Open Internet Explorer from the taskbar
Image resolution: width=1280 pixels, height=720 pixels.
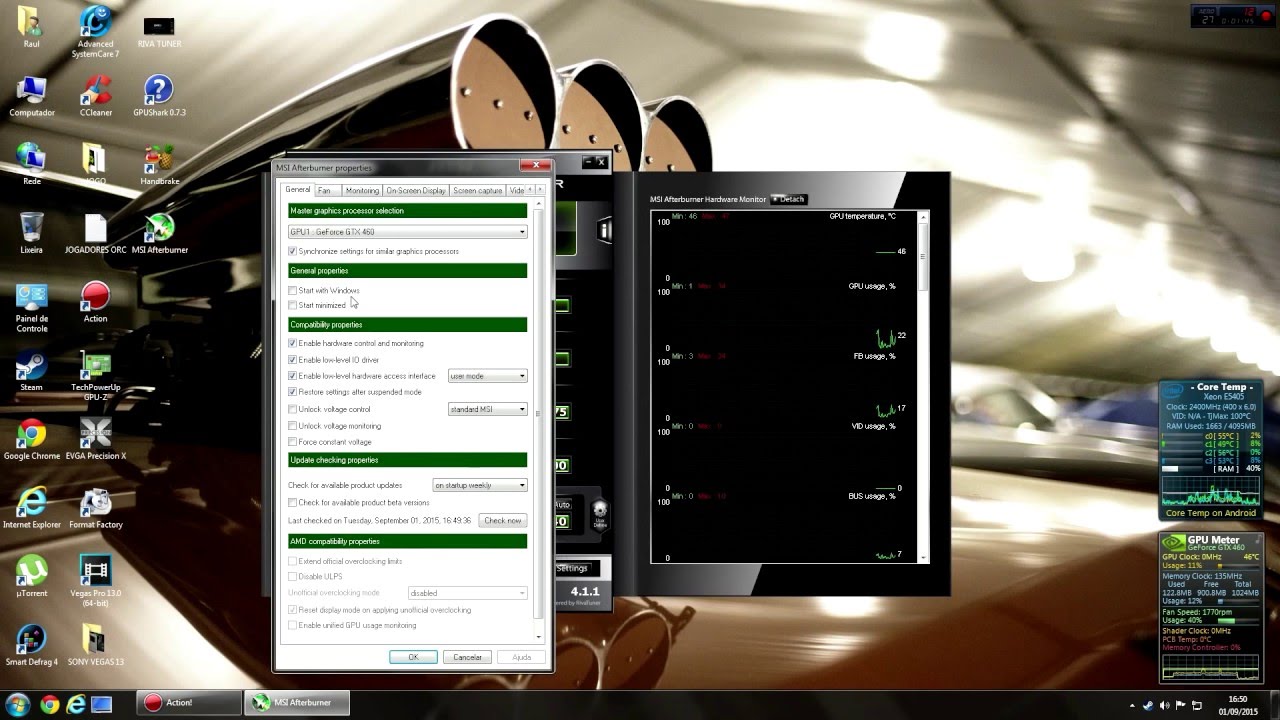[76, 704]
